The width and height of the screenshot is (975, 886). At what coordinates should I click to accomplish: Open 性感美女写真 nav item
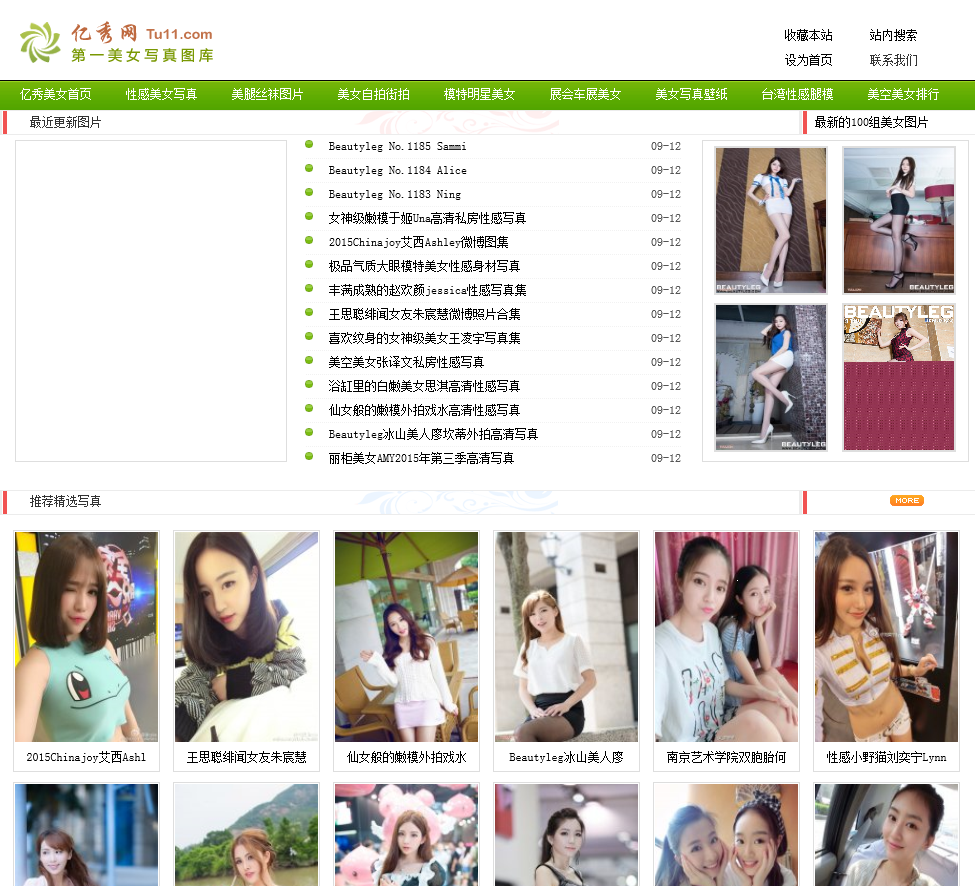tap(161, 95)
